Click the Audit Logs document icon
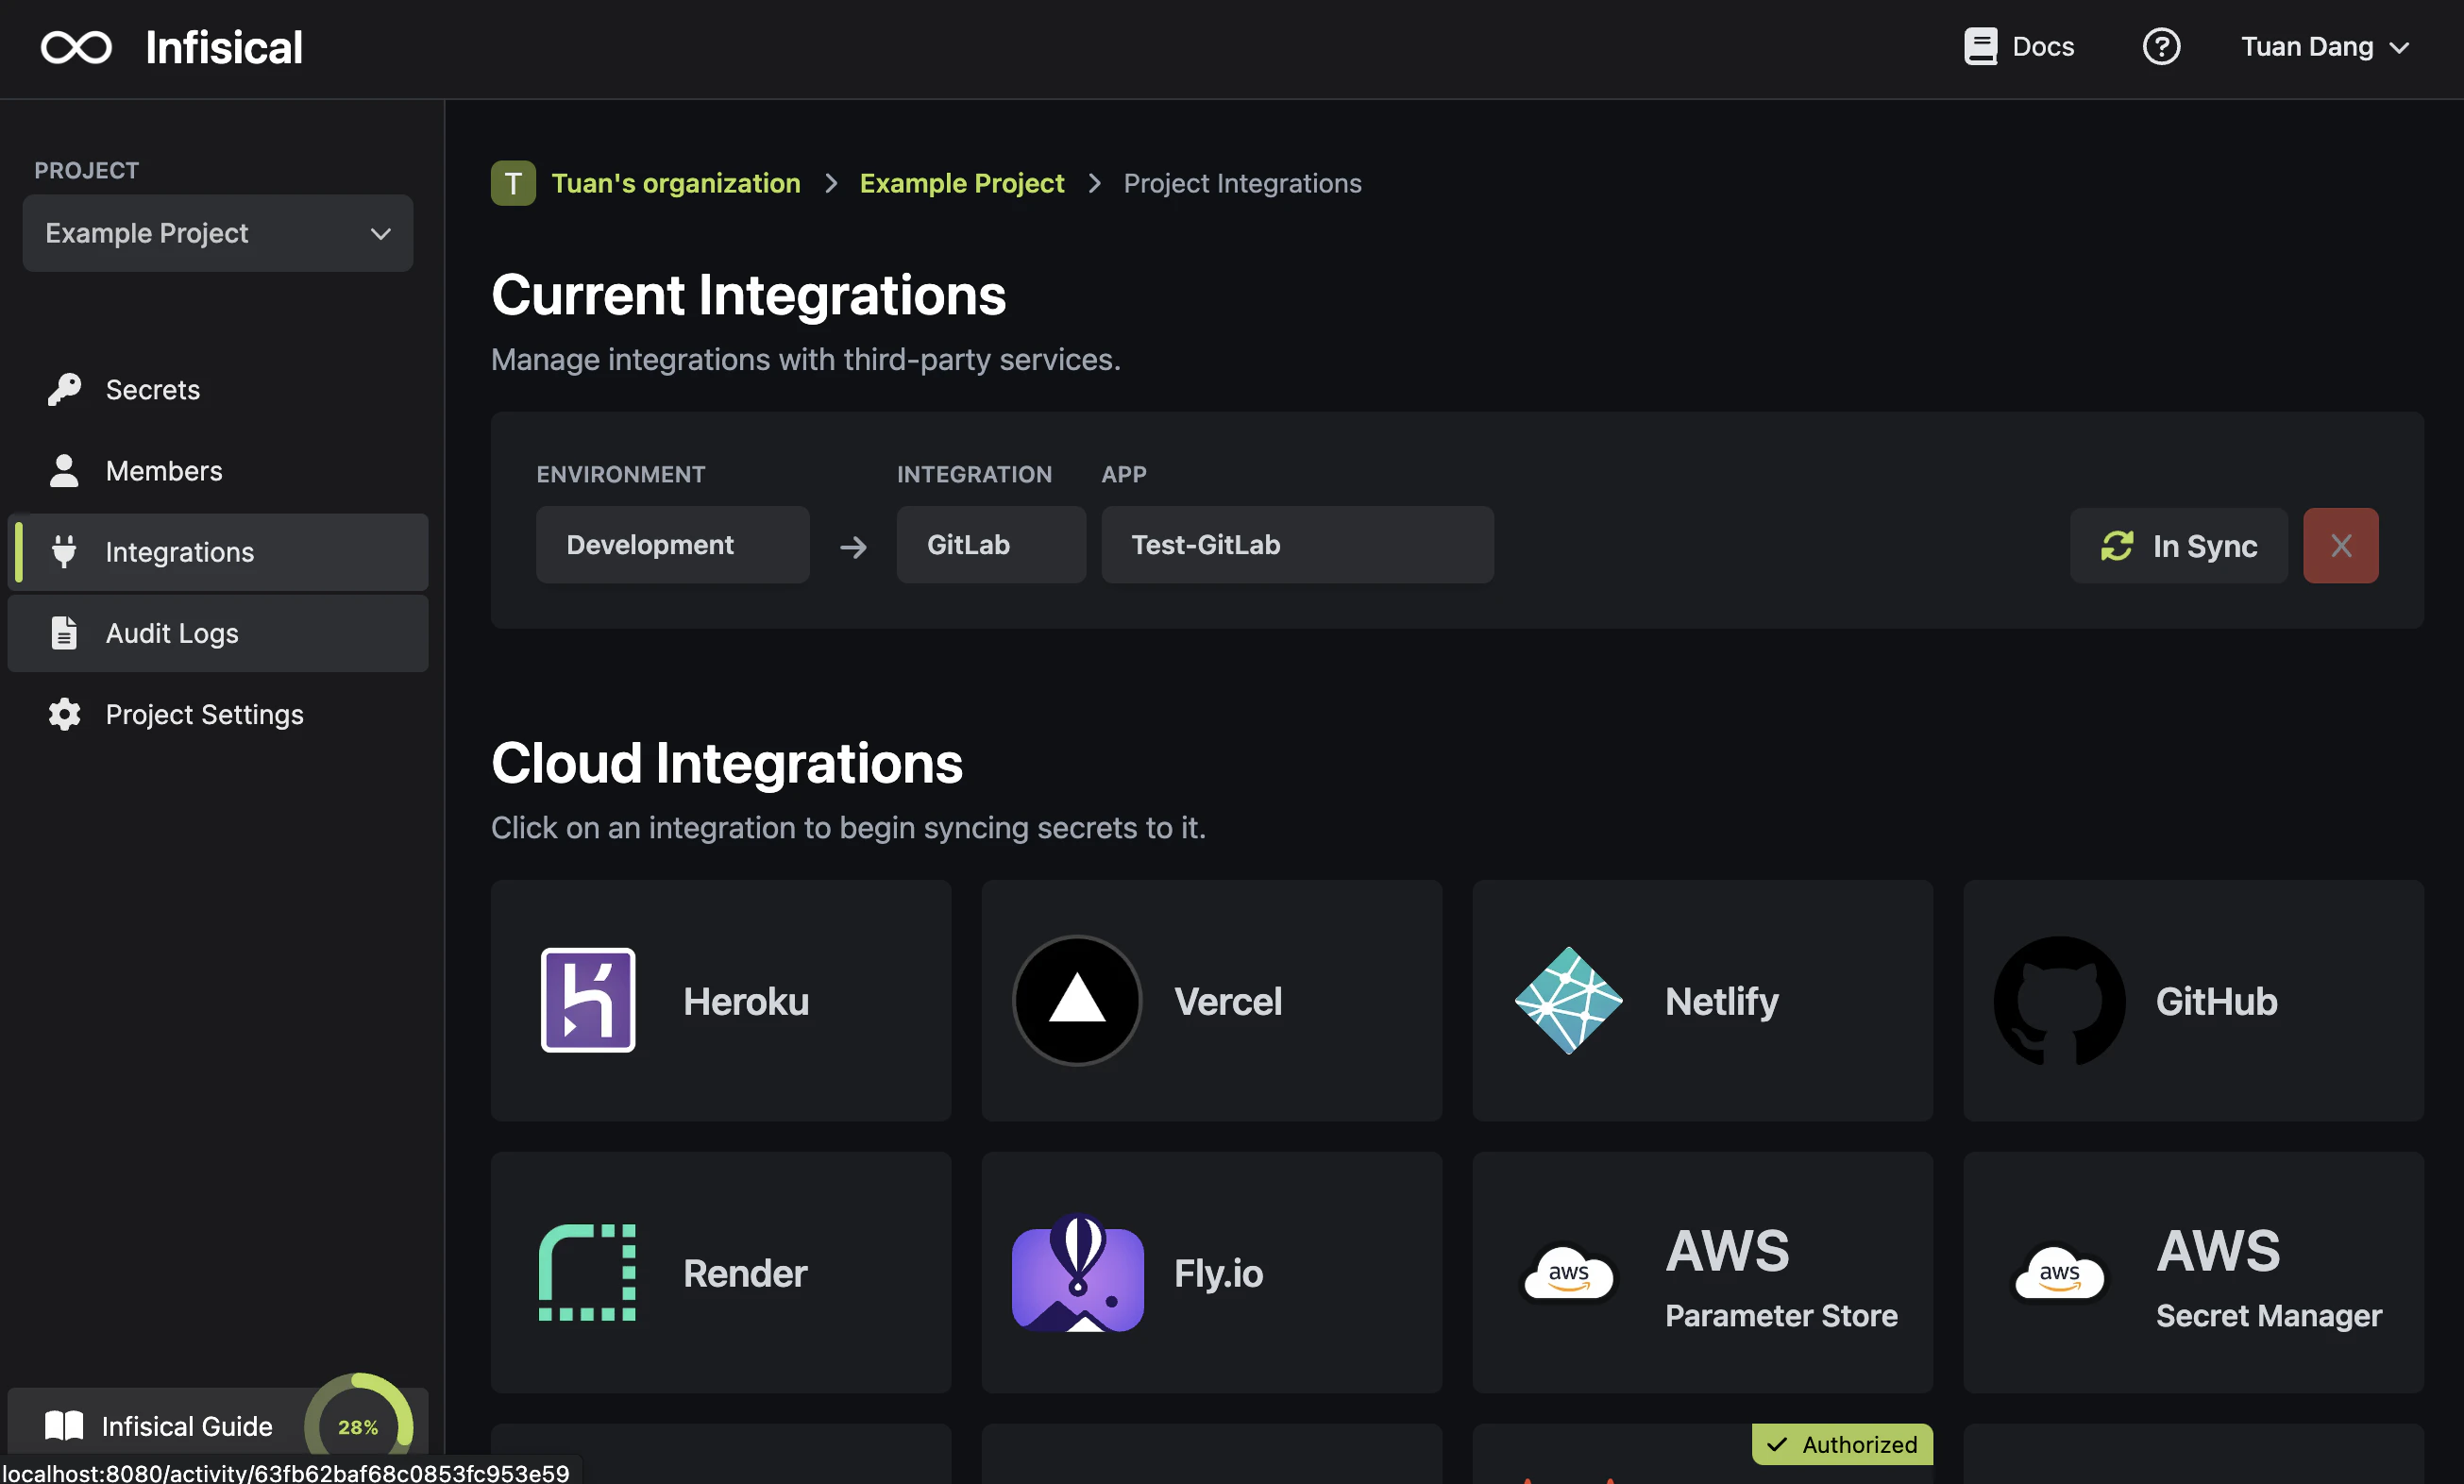This screenshot has width=2464, height=1484. pyautogui.click(x=64, y=632)
